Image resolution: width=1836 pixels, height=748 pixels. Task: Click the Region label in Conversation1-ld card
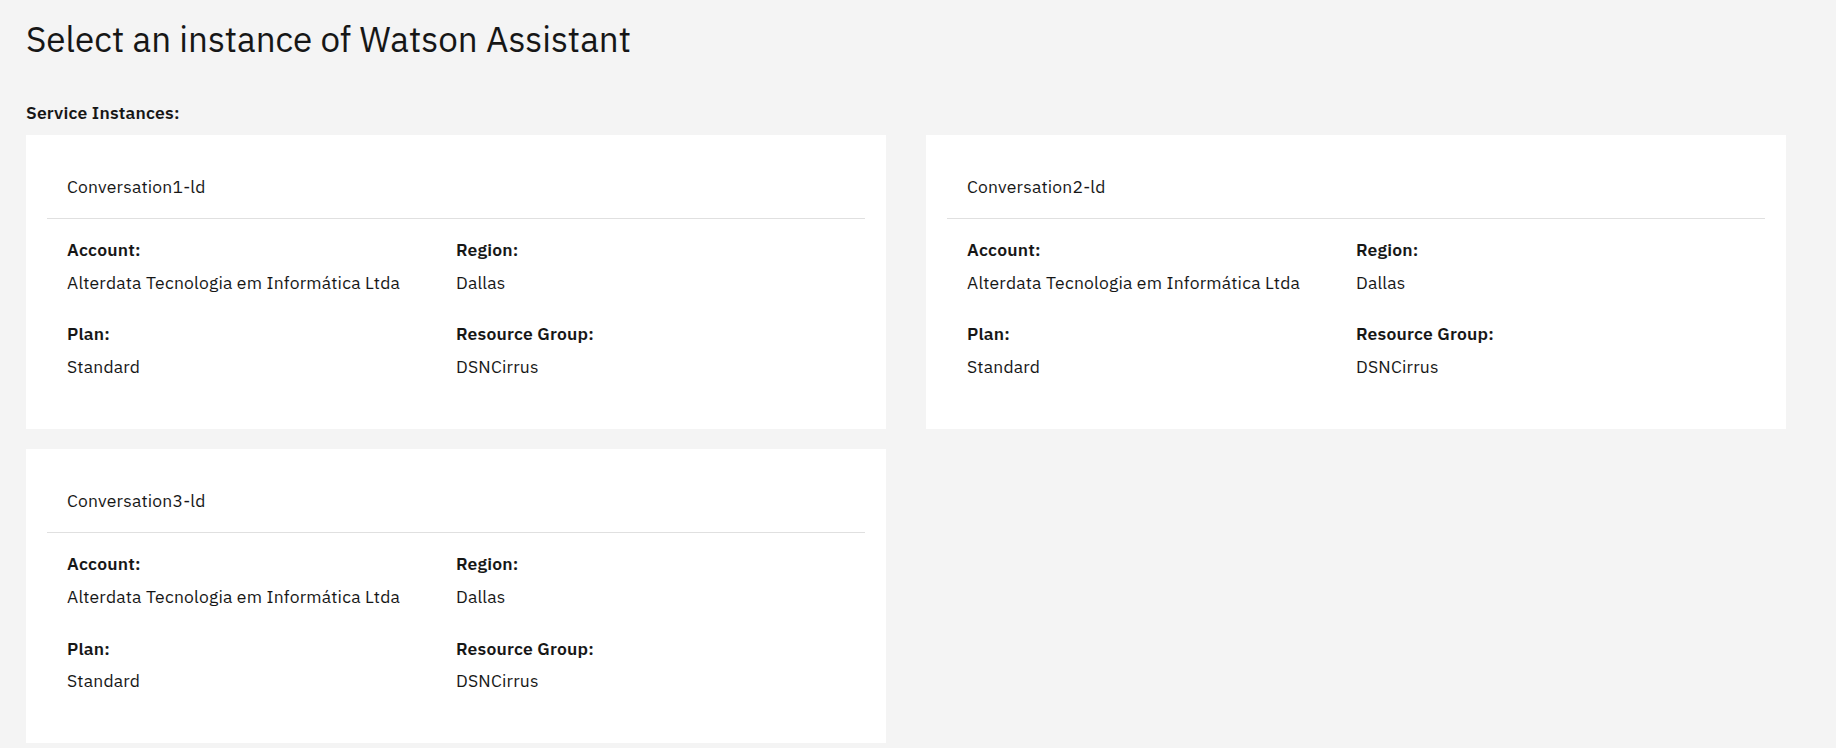click(487, 250)
